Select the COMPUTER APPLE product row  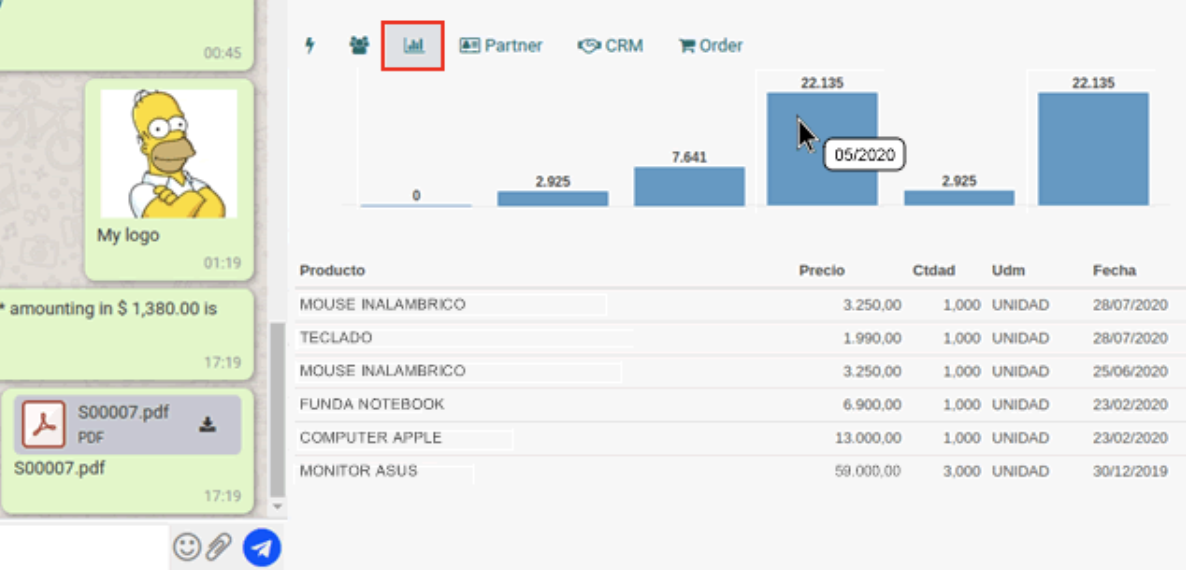tap(740, 438)
